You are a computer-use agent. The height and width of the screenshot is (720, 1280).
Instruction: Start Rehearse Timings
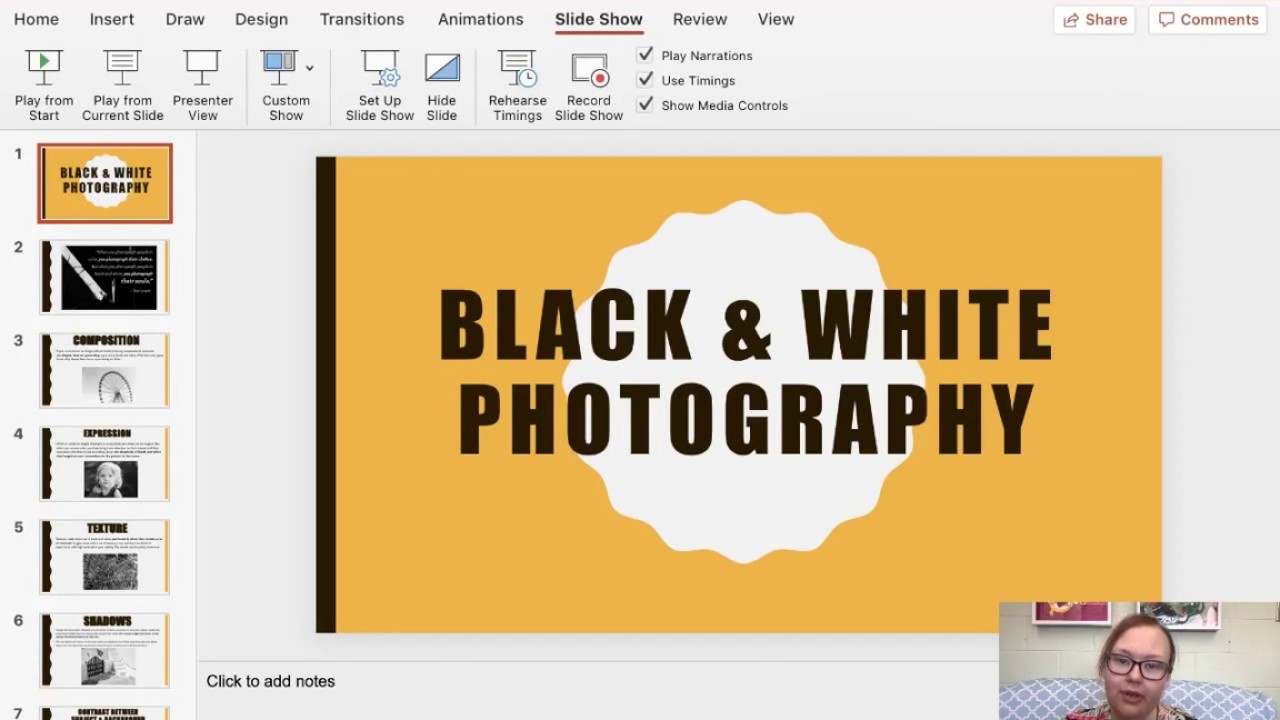tap(517, 85)
